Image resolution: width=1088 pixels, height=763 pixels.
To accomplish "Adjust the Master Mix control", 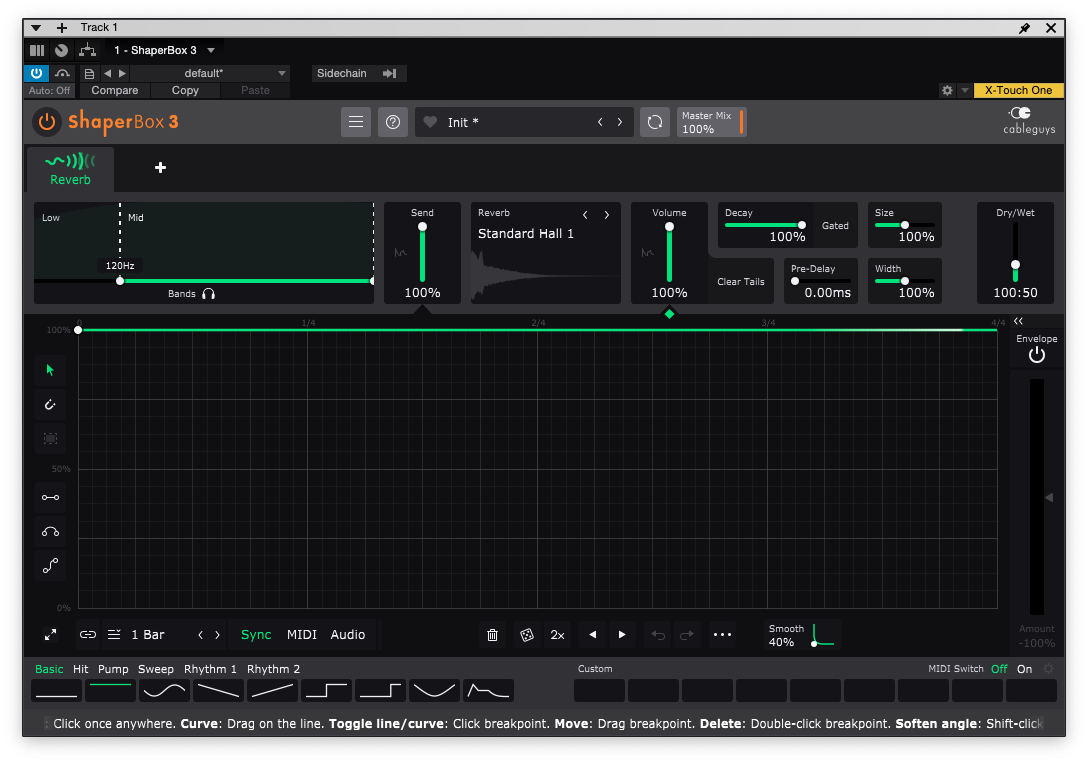I will pos(711,122).
